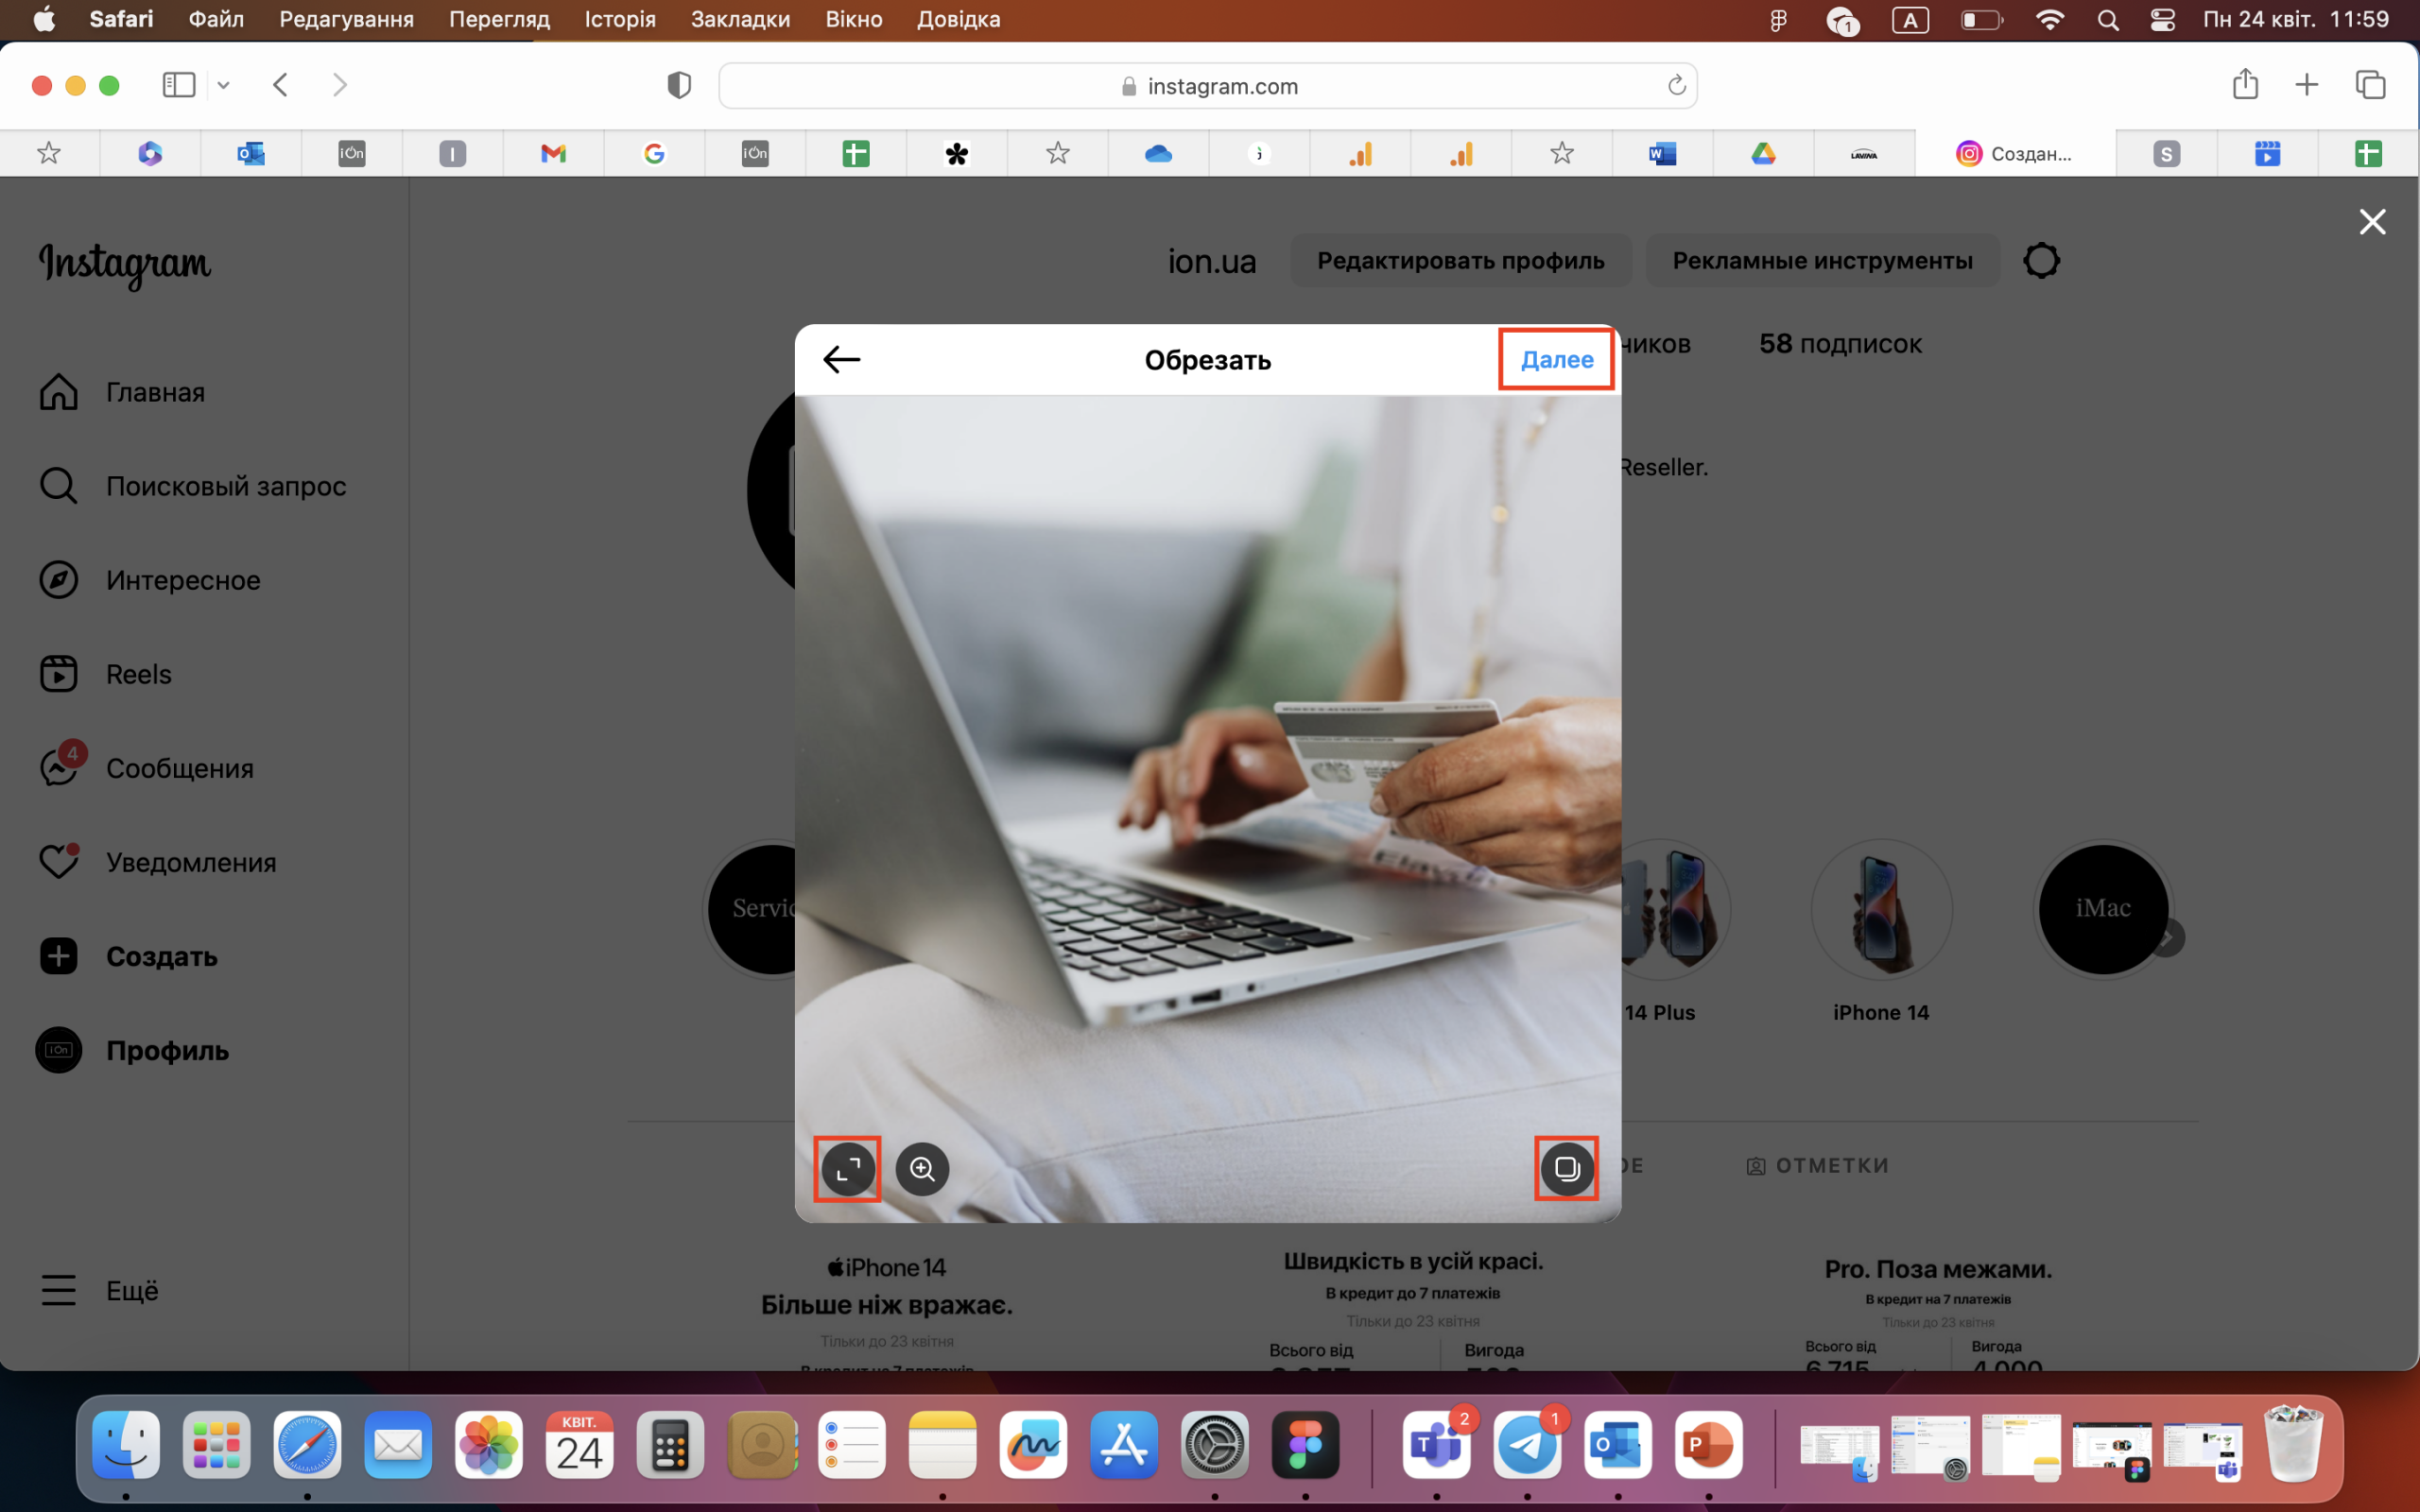
Task: Open the Вікно menu
Action: pos(854,19)
